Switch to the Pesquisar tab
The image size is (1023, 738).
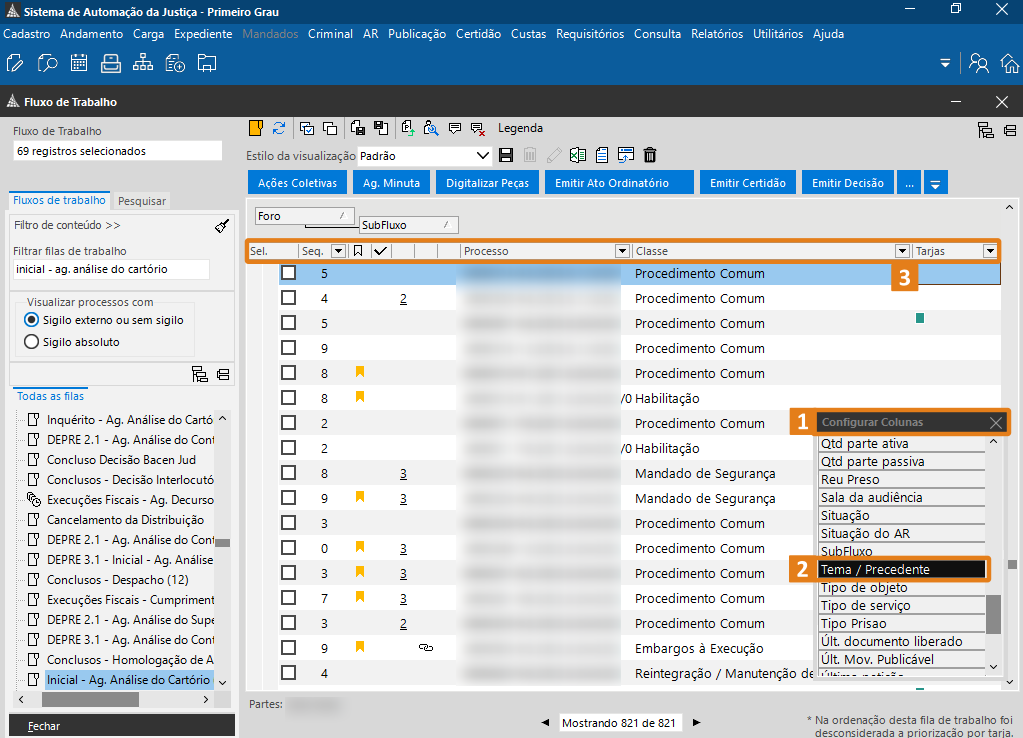tap(142, 201)
